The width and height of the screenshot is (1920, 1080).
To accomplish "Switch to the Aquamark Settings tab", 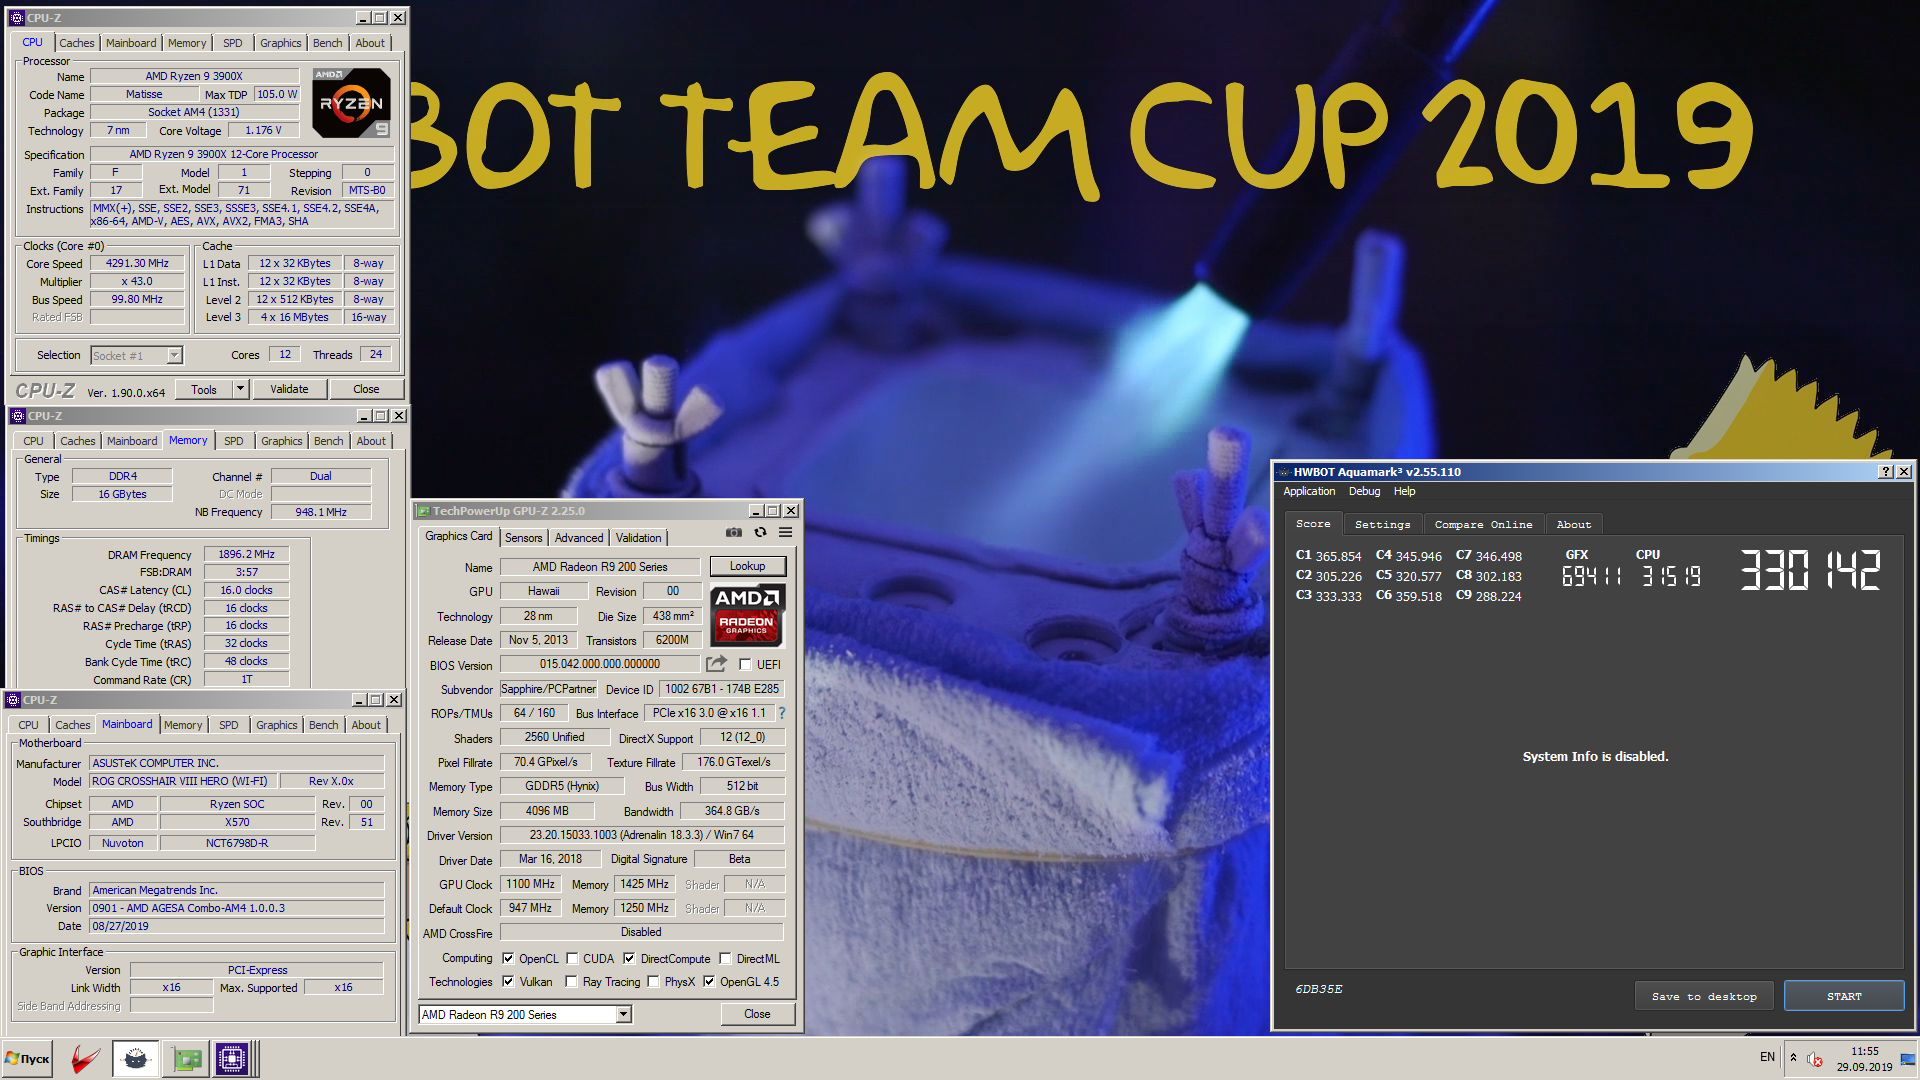I will tap(1382, 524).
